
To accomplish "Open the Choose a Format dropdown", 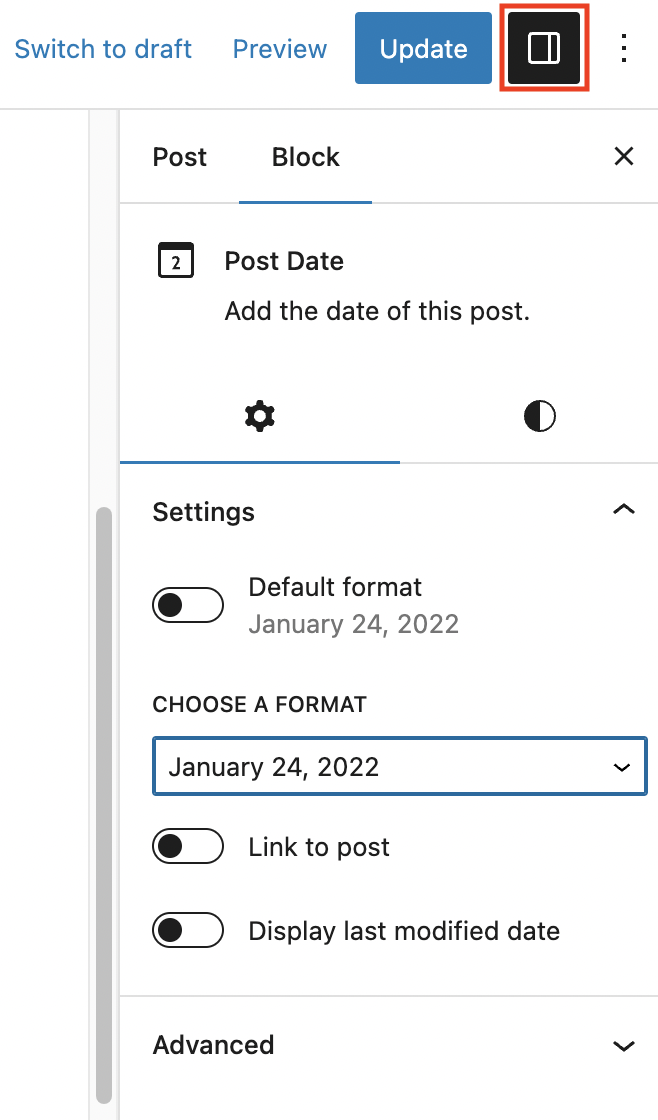I will tap(399, 766).
